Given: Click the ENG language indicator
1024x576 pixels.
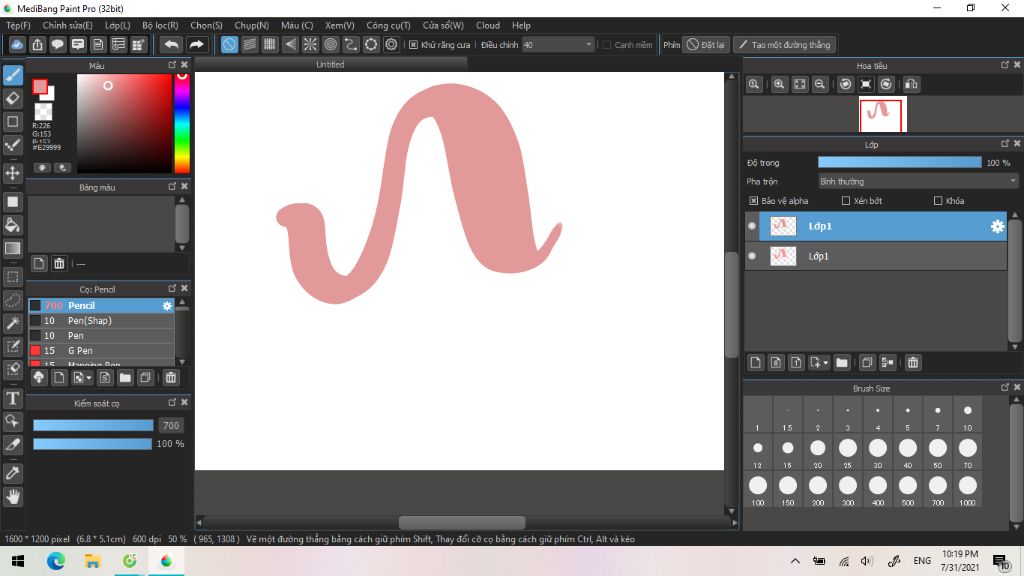Looking at the screenshot, I should pyautogui.click(x=921, y=561).
